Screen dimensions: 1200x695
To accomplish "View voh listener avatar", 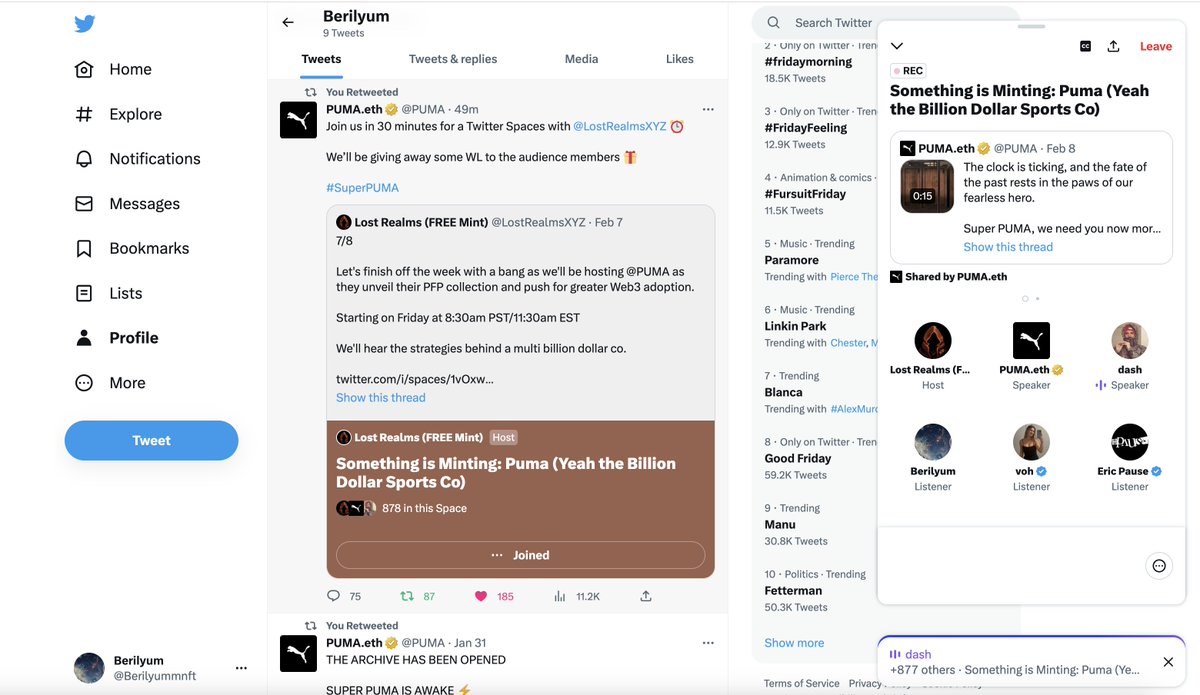I will pyautogui.click(x=1031, y=442).
